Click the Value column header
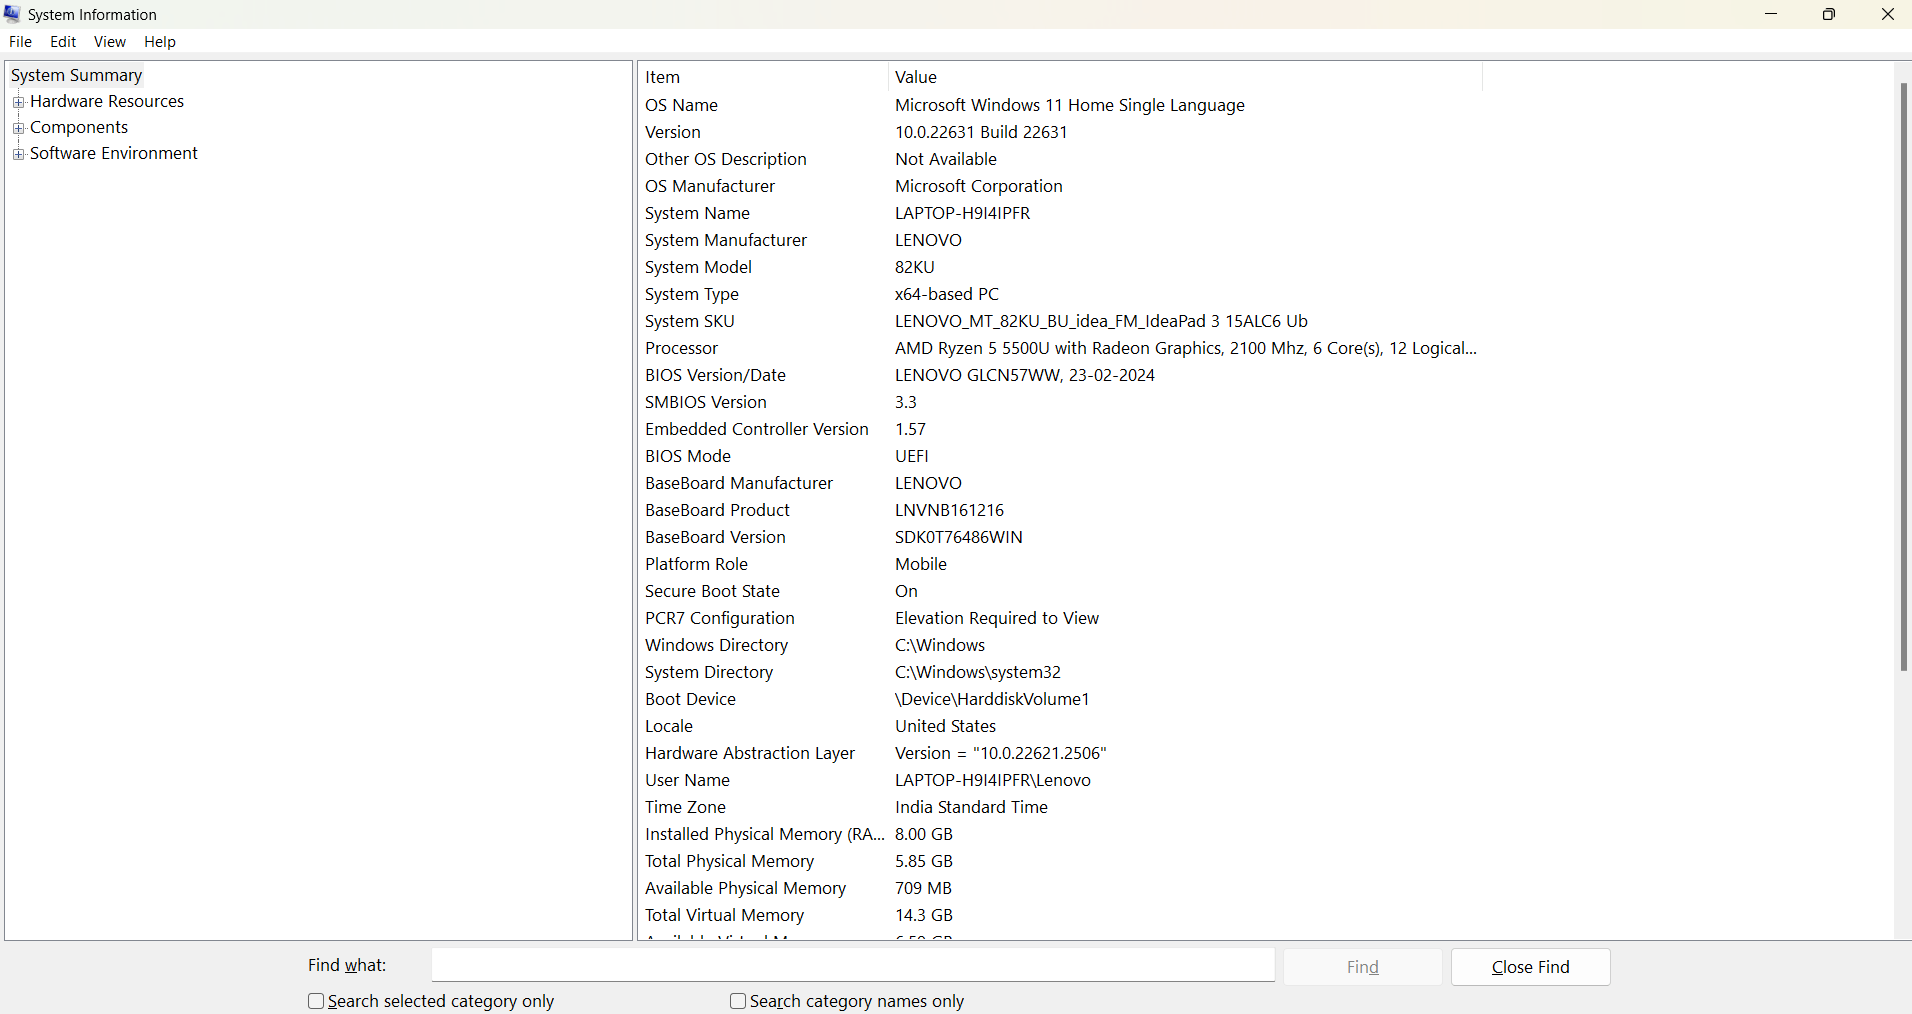1912x1014 pixels. click(x=915, y=76)
